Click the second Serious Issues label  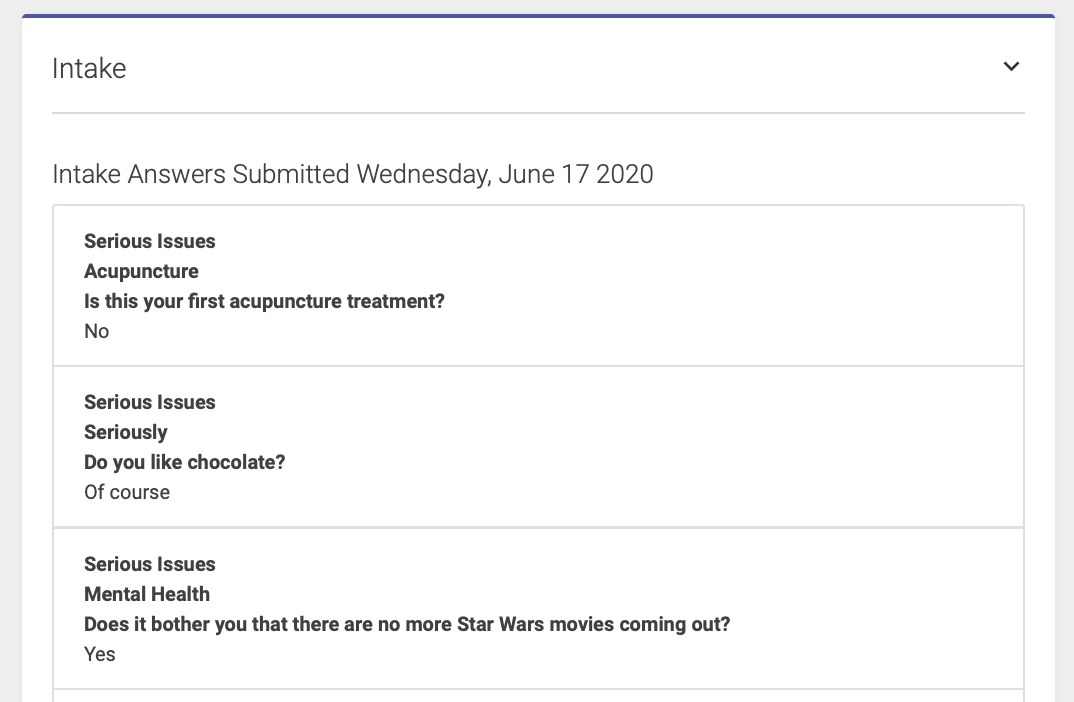pos(149,402)
